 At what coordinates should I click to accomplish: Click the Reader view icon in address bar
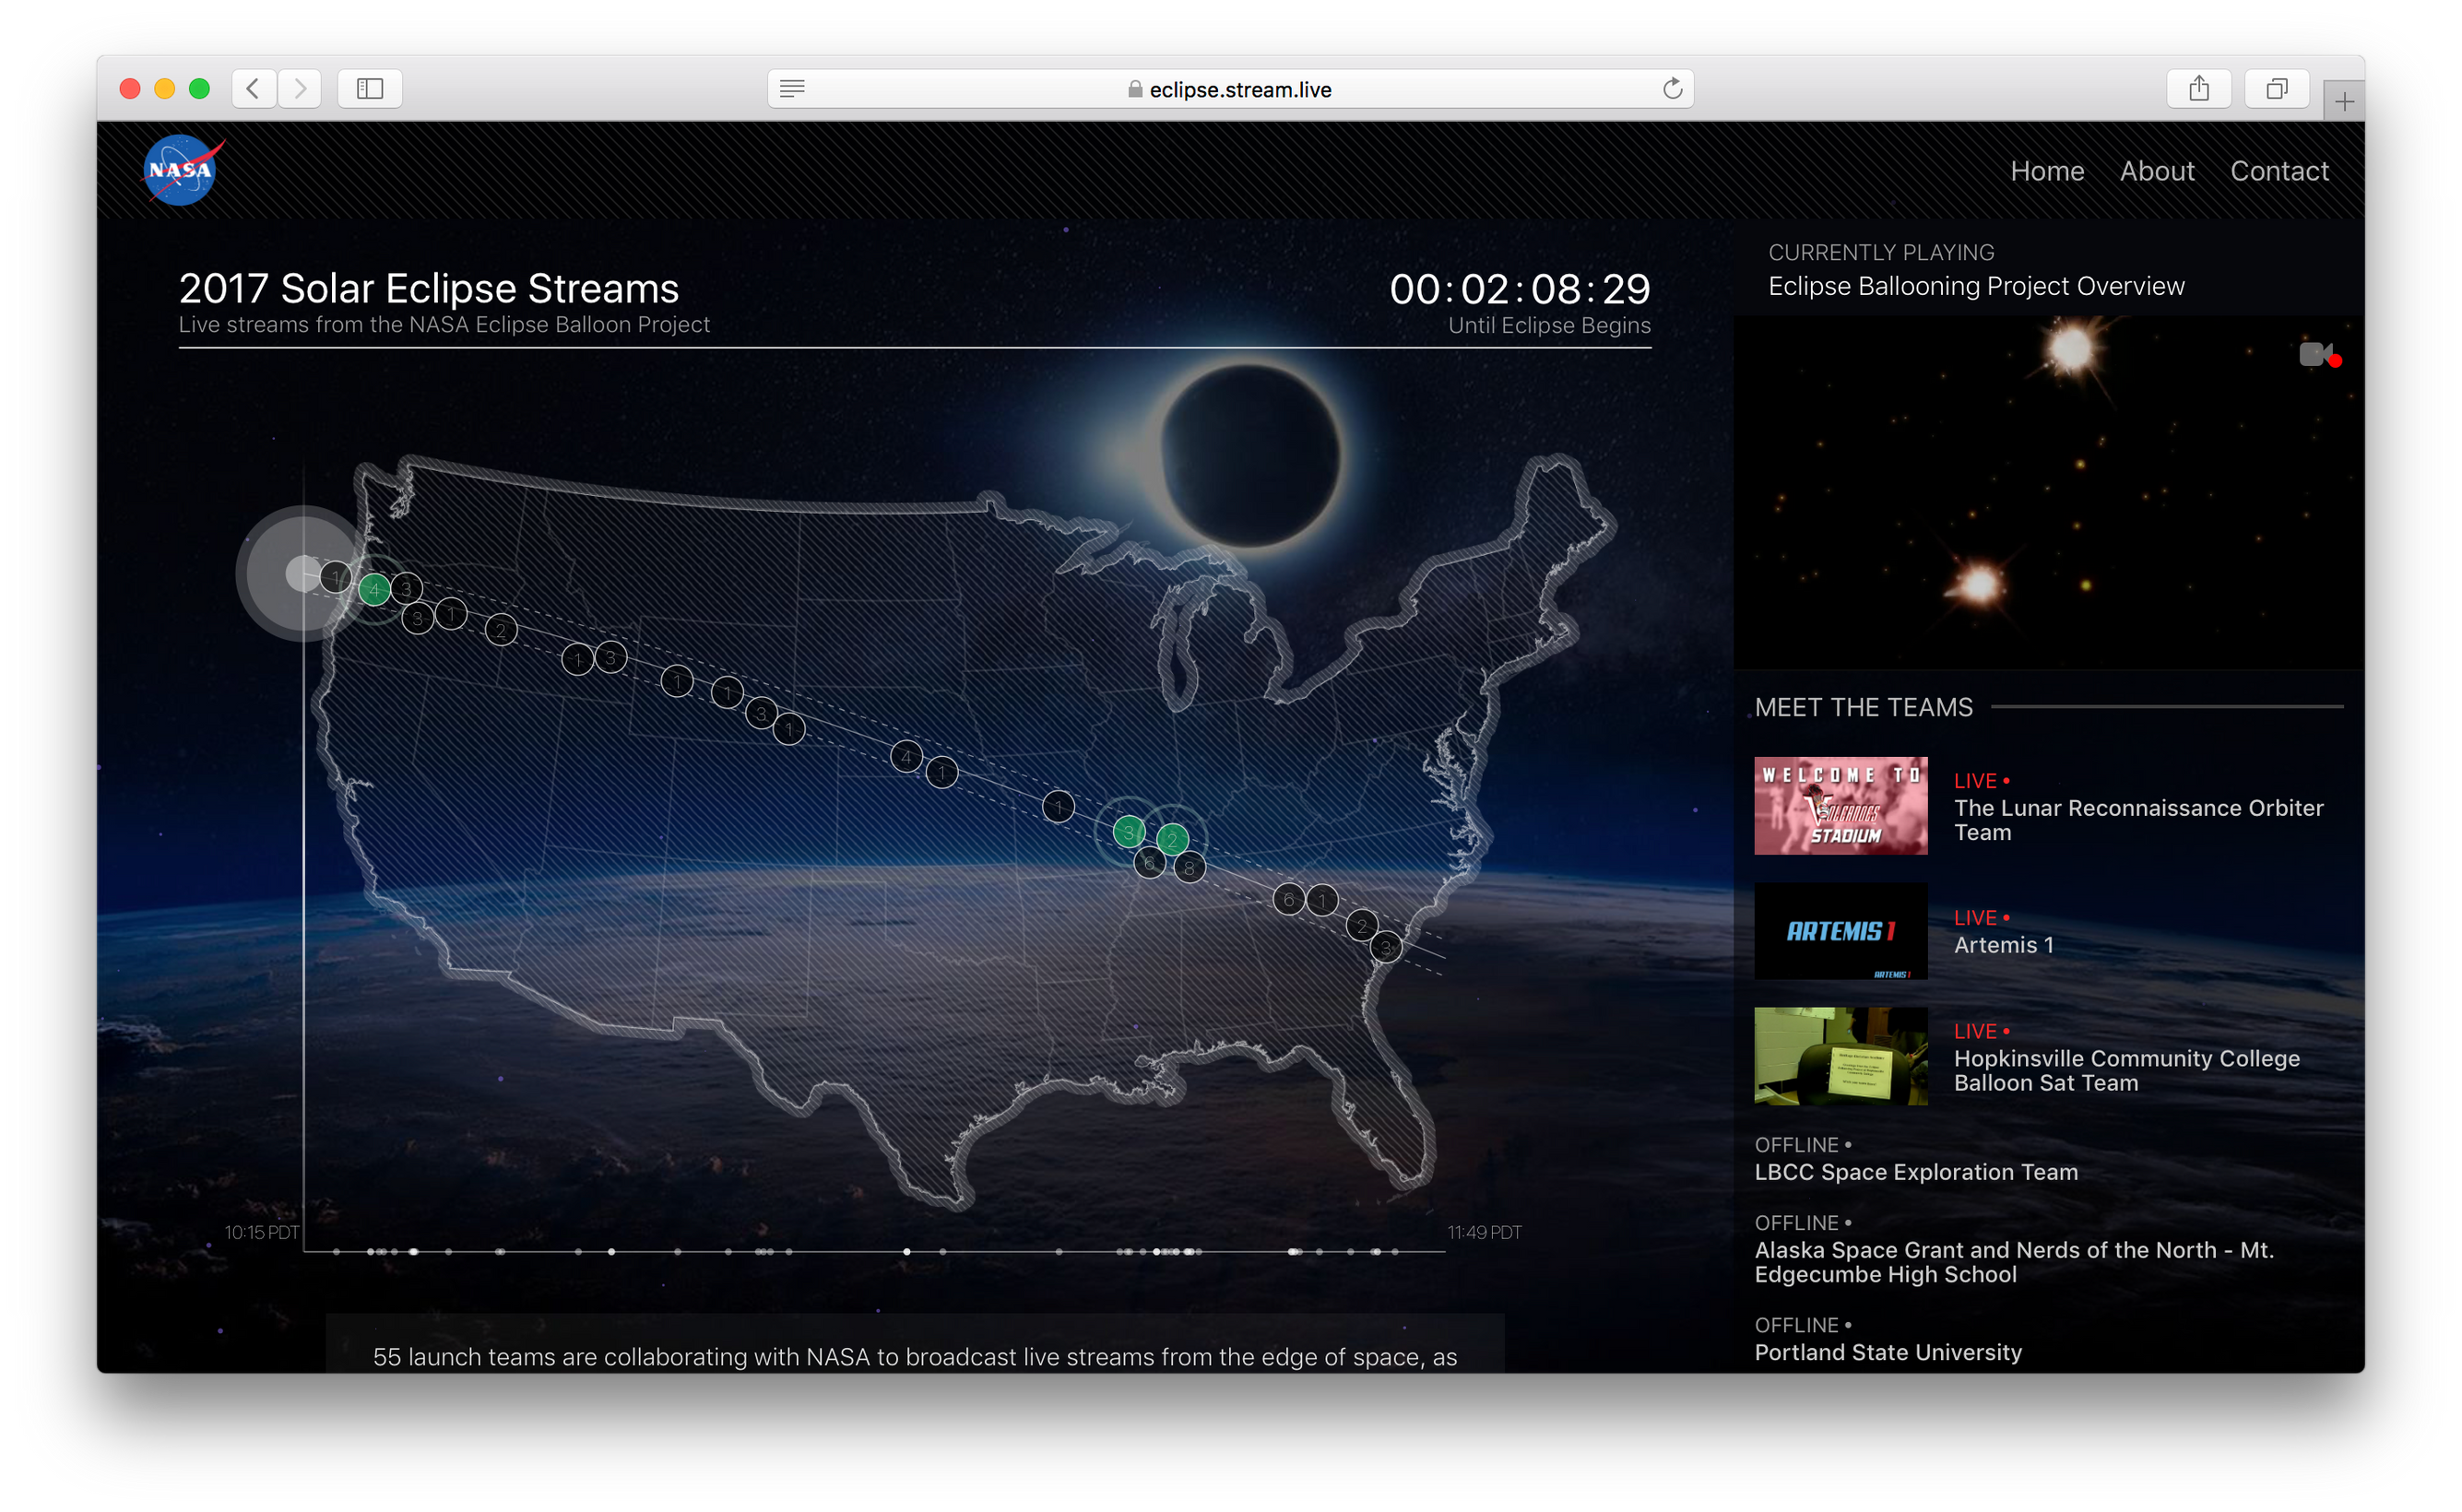pos(792,89)
